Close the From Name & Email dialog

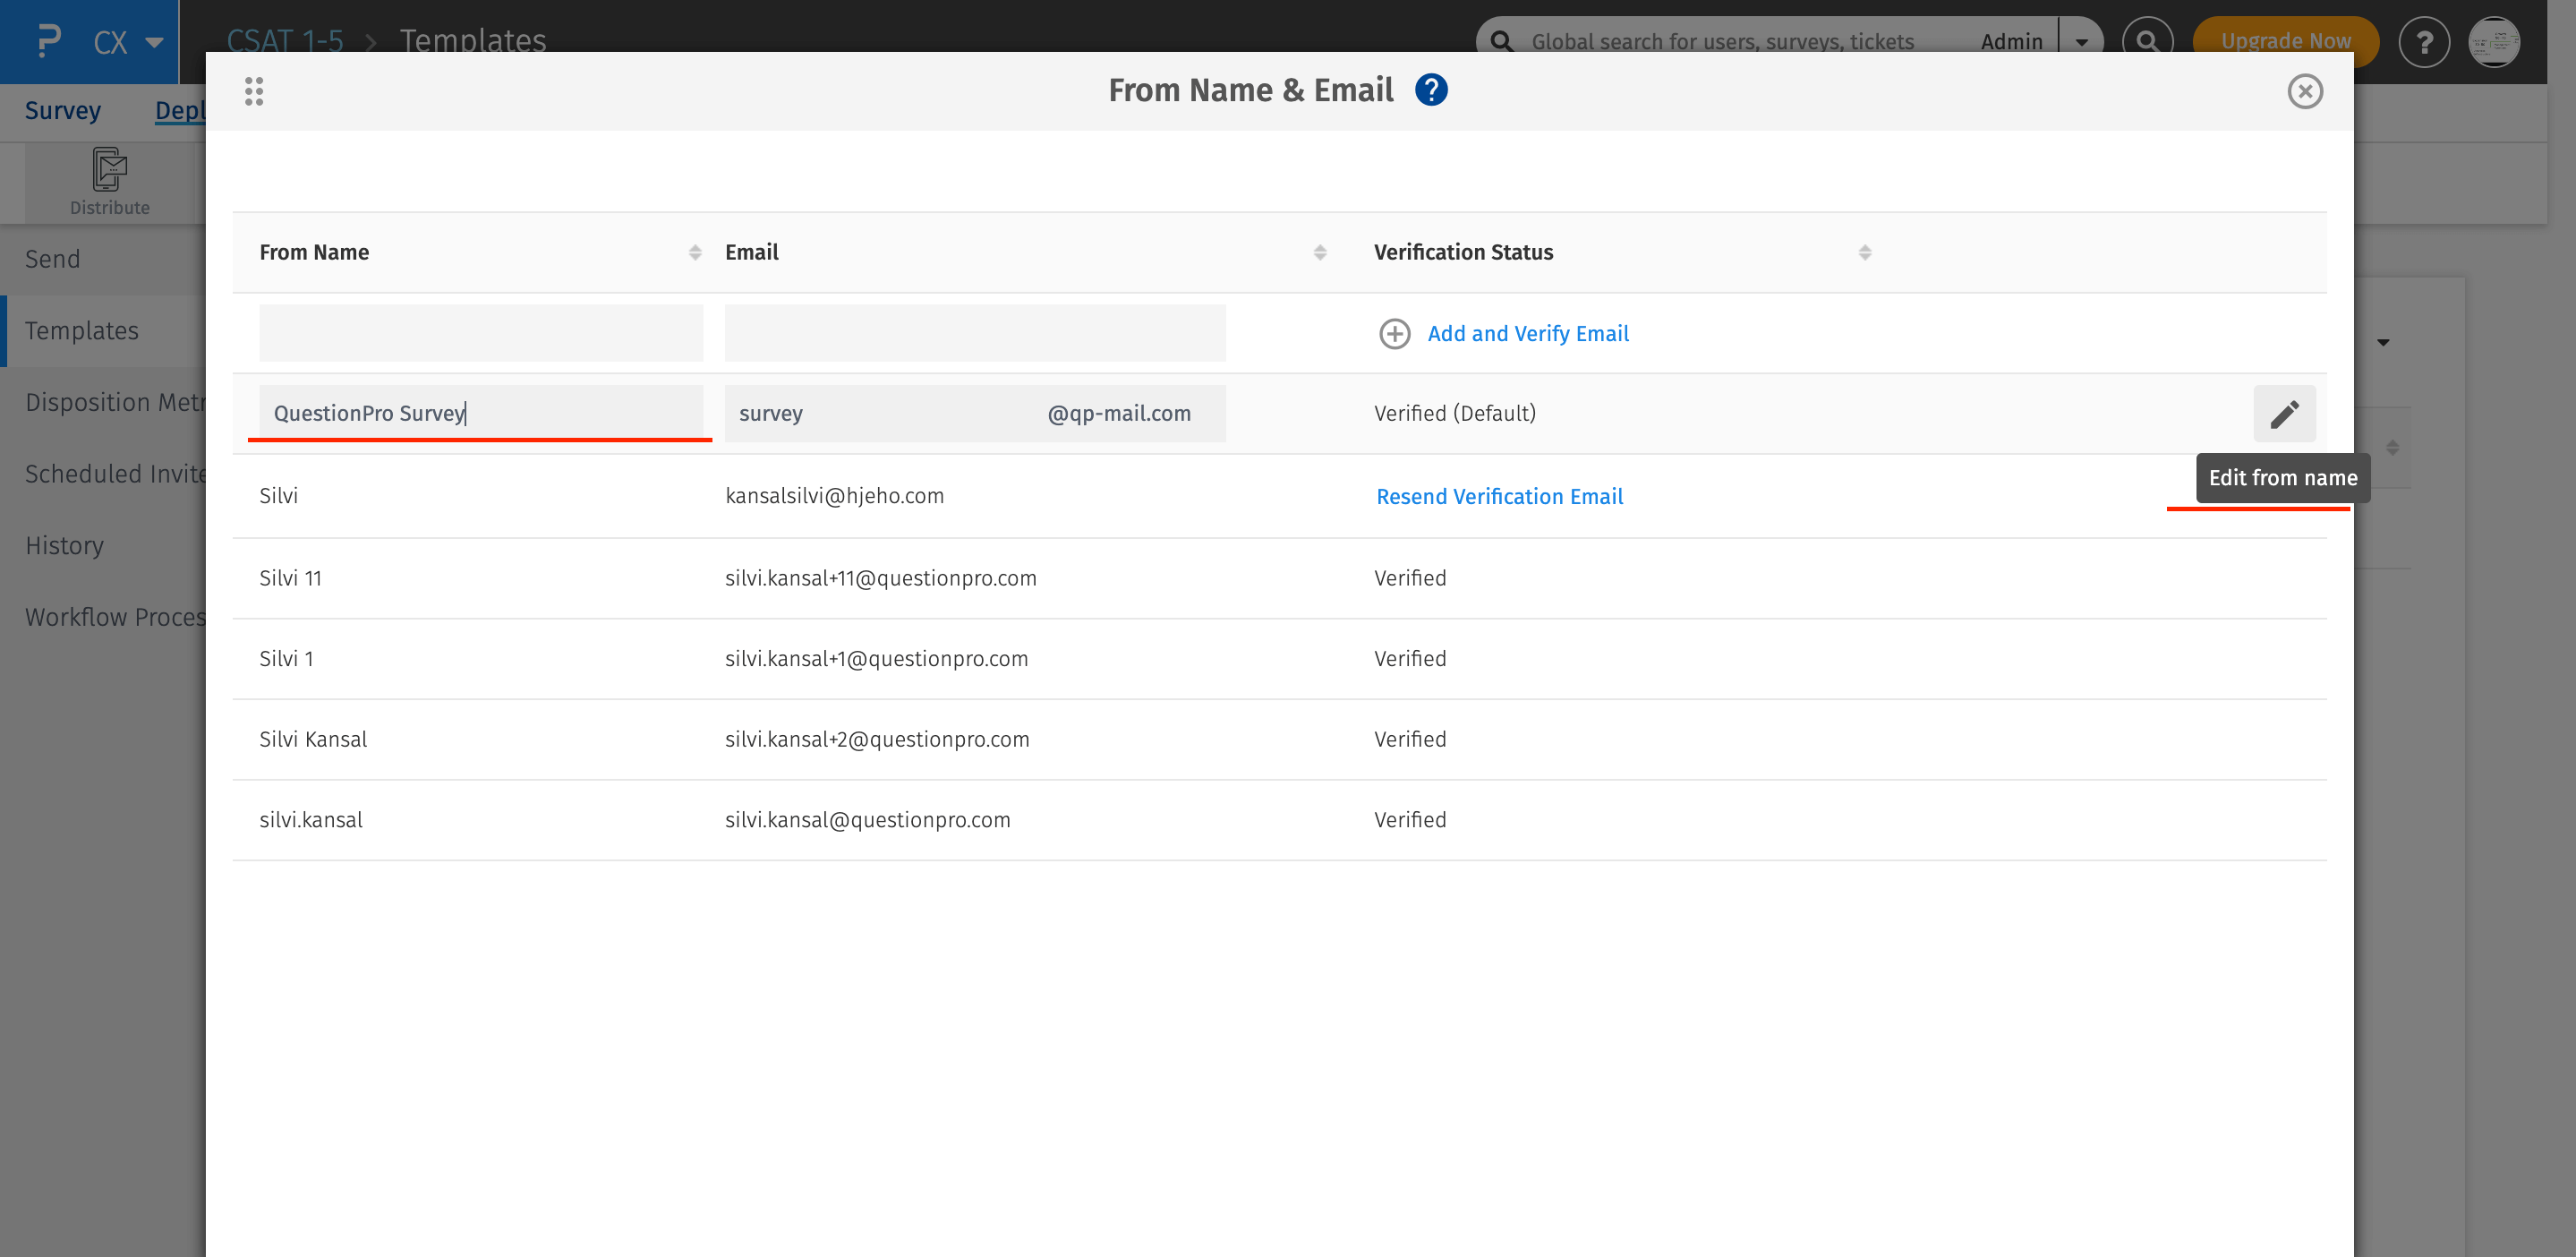(x=2304, y=91)
